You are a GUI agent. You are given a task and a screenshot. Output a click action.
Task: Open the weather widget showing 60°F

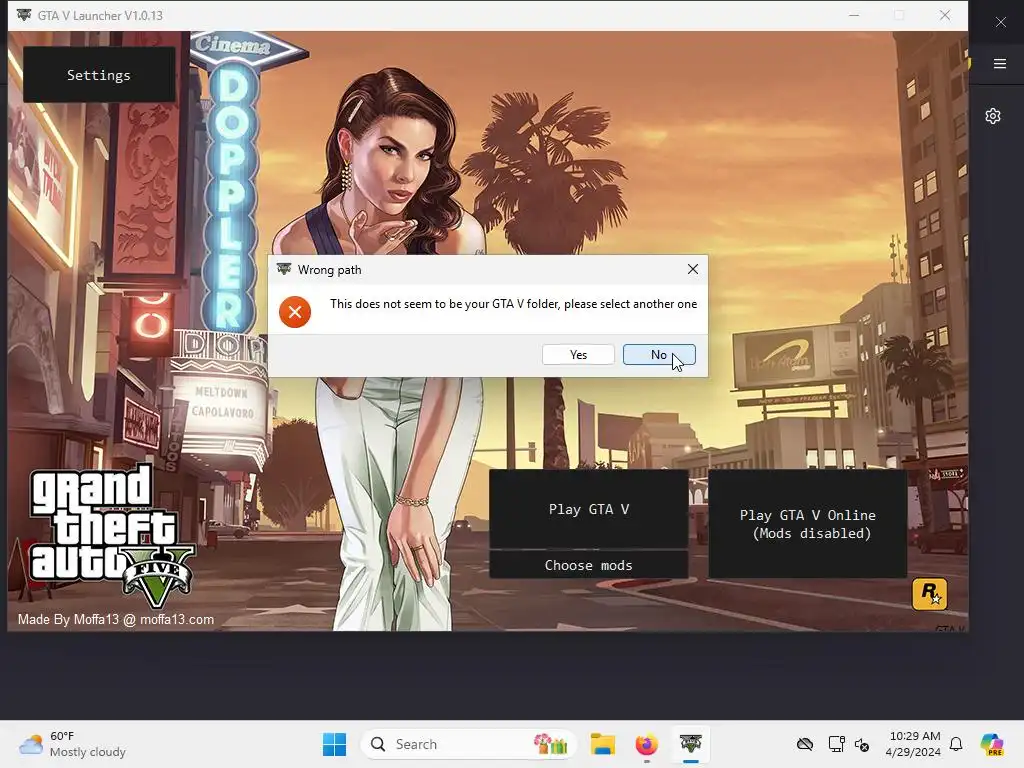point(72,744)
